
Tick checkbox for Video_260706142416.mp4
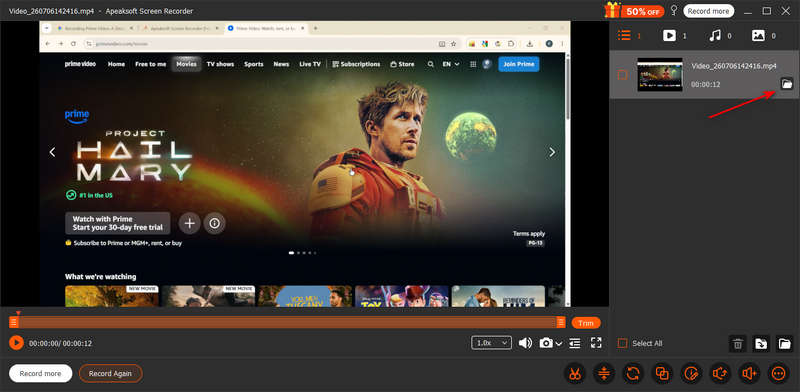click(x=622, y=75)
